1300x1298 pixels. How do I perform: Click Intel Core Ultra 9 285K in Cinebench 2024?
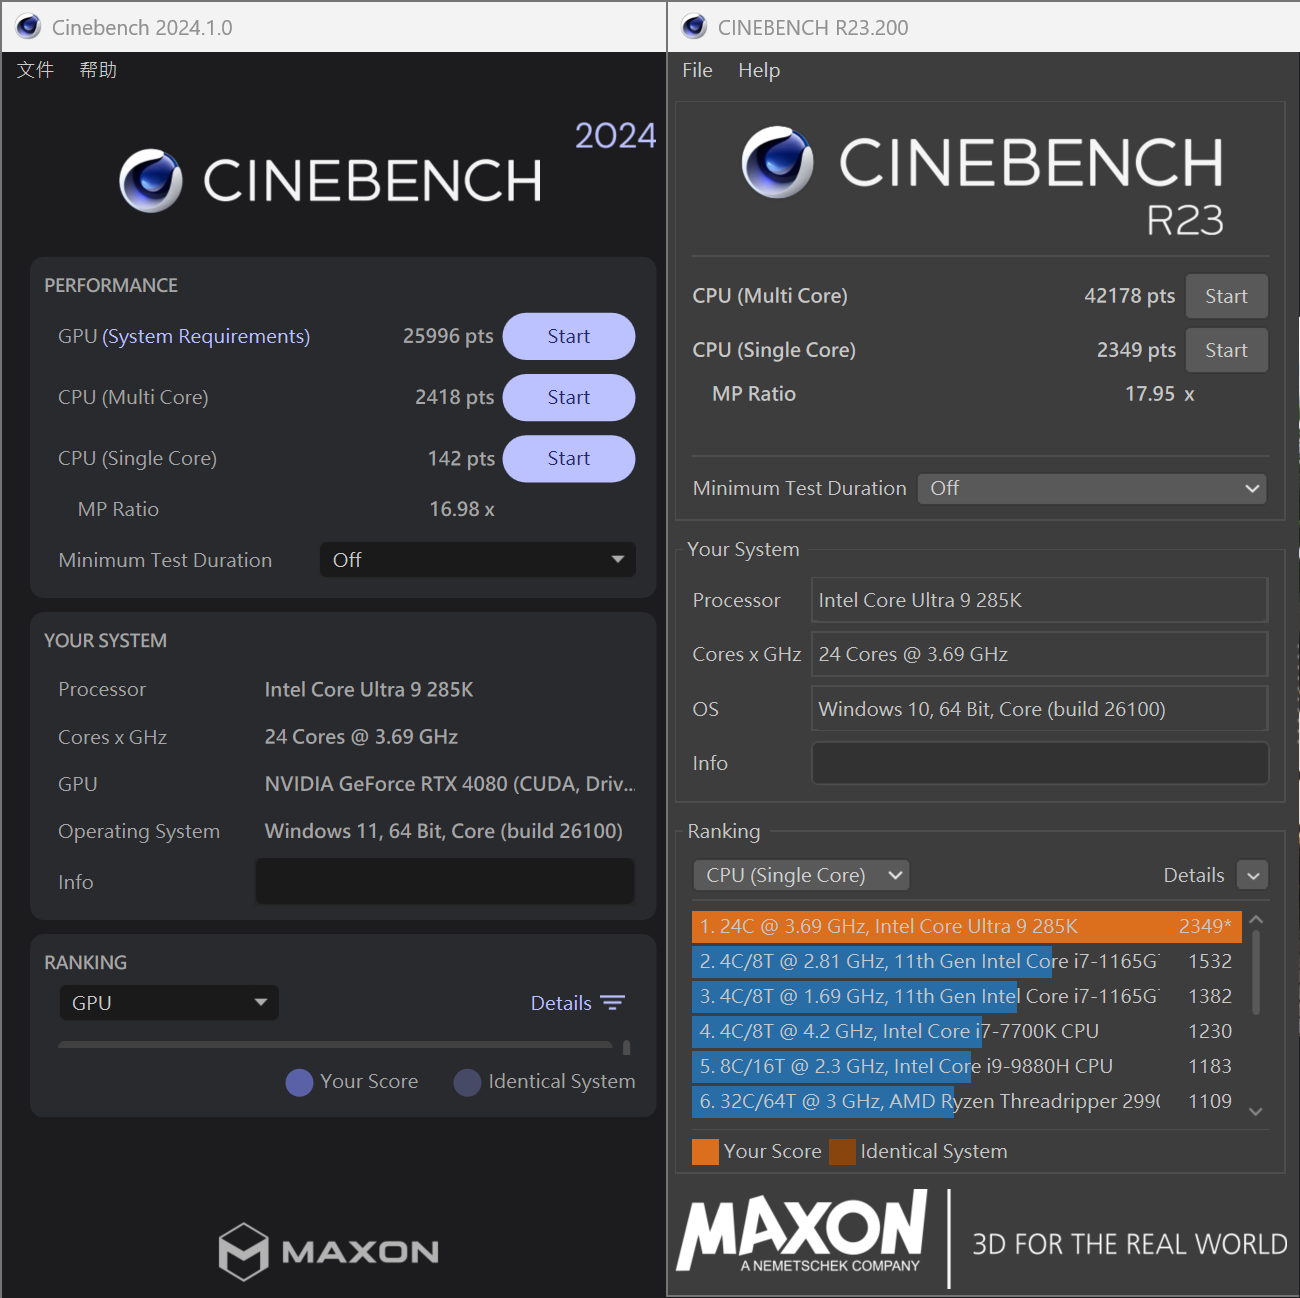(x=369, y=689)
